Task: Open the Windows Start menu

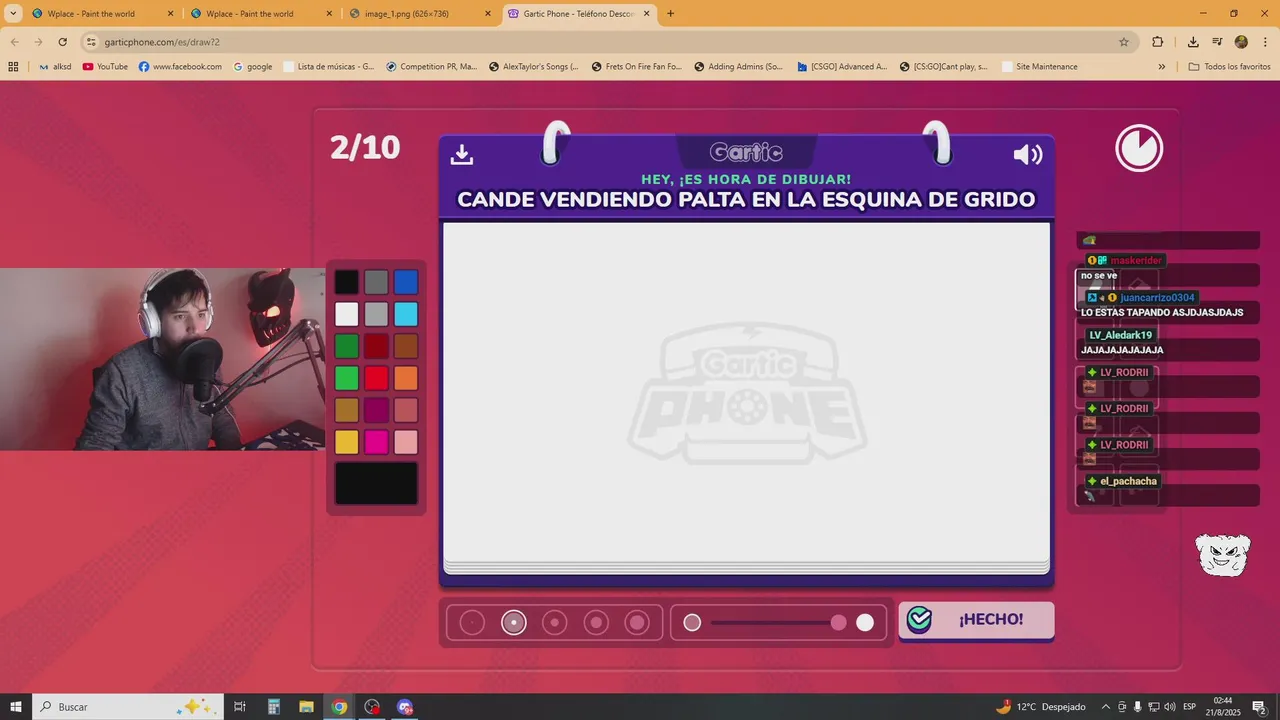Action: click(16, 707)
